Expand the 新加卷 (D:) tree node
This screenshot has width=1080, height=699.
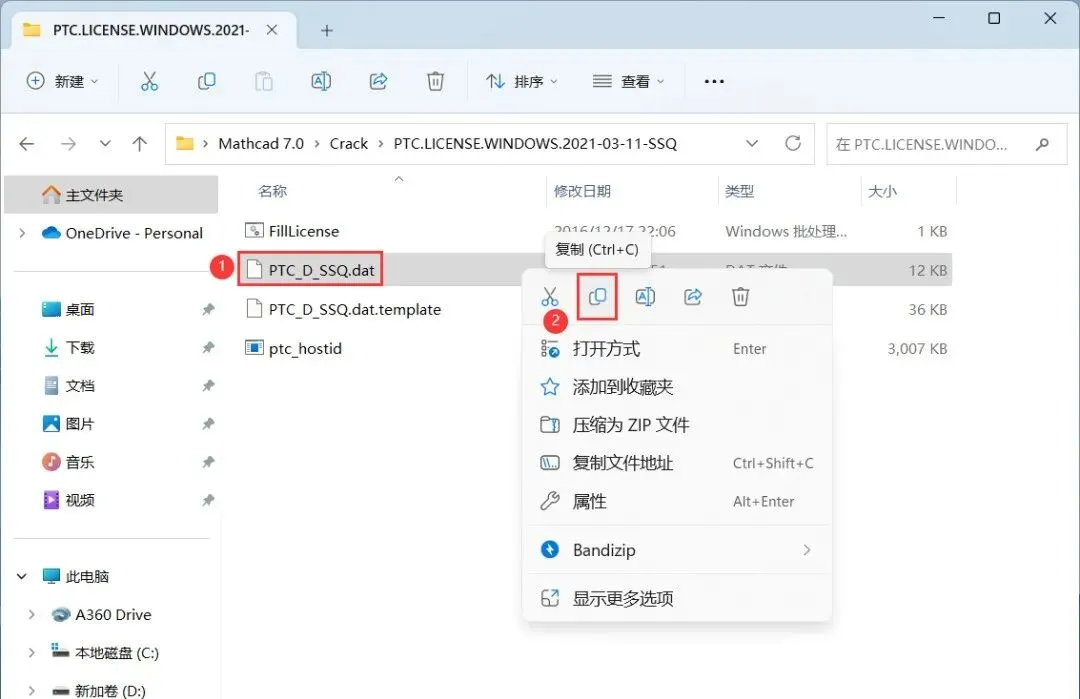pos(31,690)
